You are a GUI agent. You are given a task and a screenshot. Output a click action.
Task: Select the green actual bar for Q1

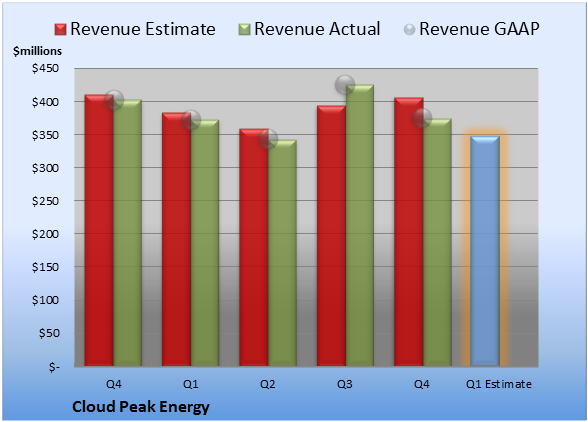[205, 243]
